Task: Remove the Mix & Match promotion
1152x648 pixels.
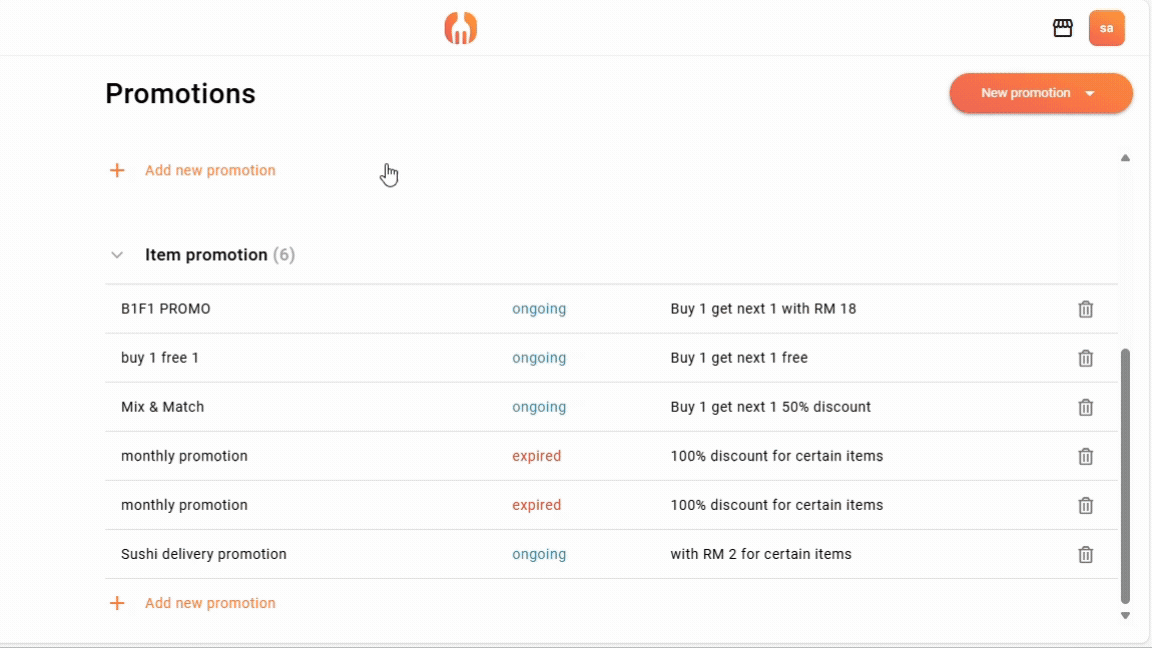Action: [x=1085, y=407]
